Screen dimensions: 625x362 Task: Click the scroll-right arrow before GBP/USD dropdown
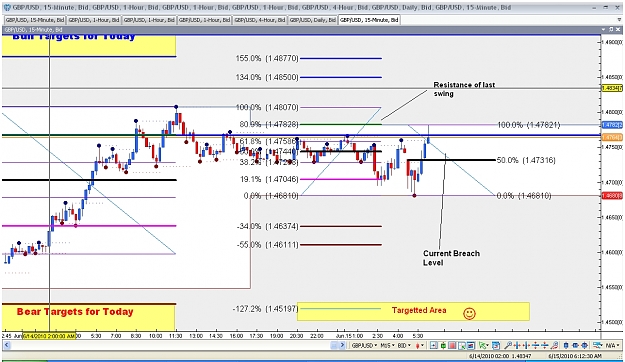click(x=342, y=345)
